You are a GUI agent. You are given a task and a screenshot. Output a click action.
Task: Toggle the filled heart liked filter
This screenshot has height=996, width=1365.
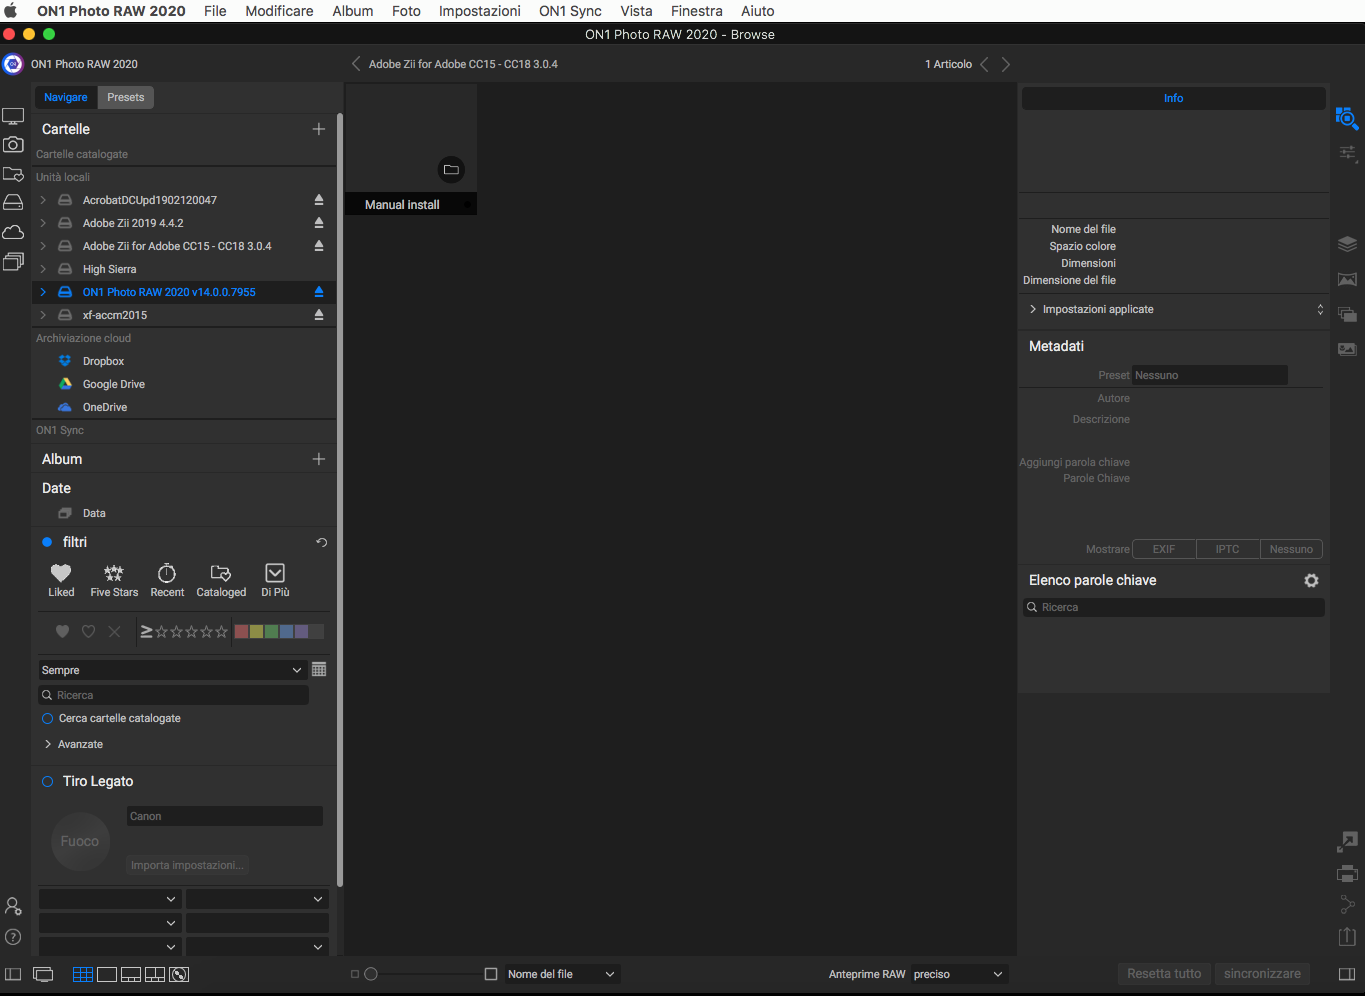(62, 631)
